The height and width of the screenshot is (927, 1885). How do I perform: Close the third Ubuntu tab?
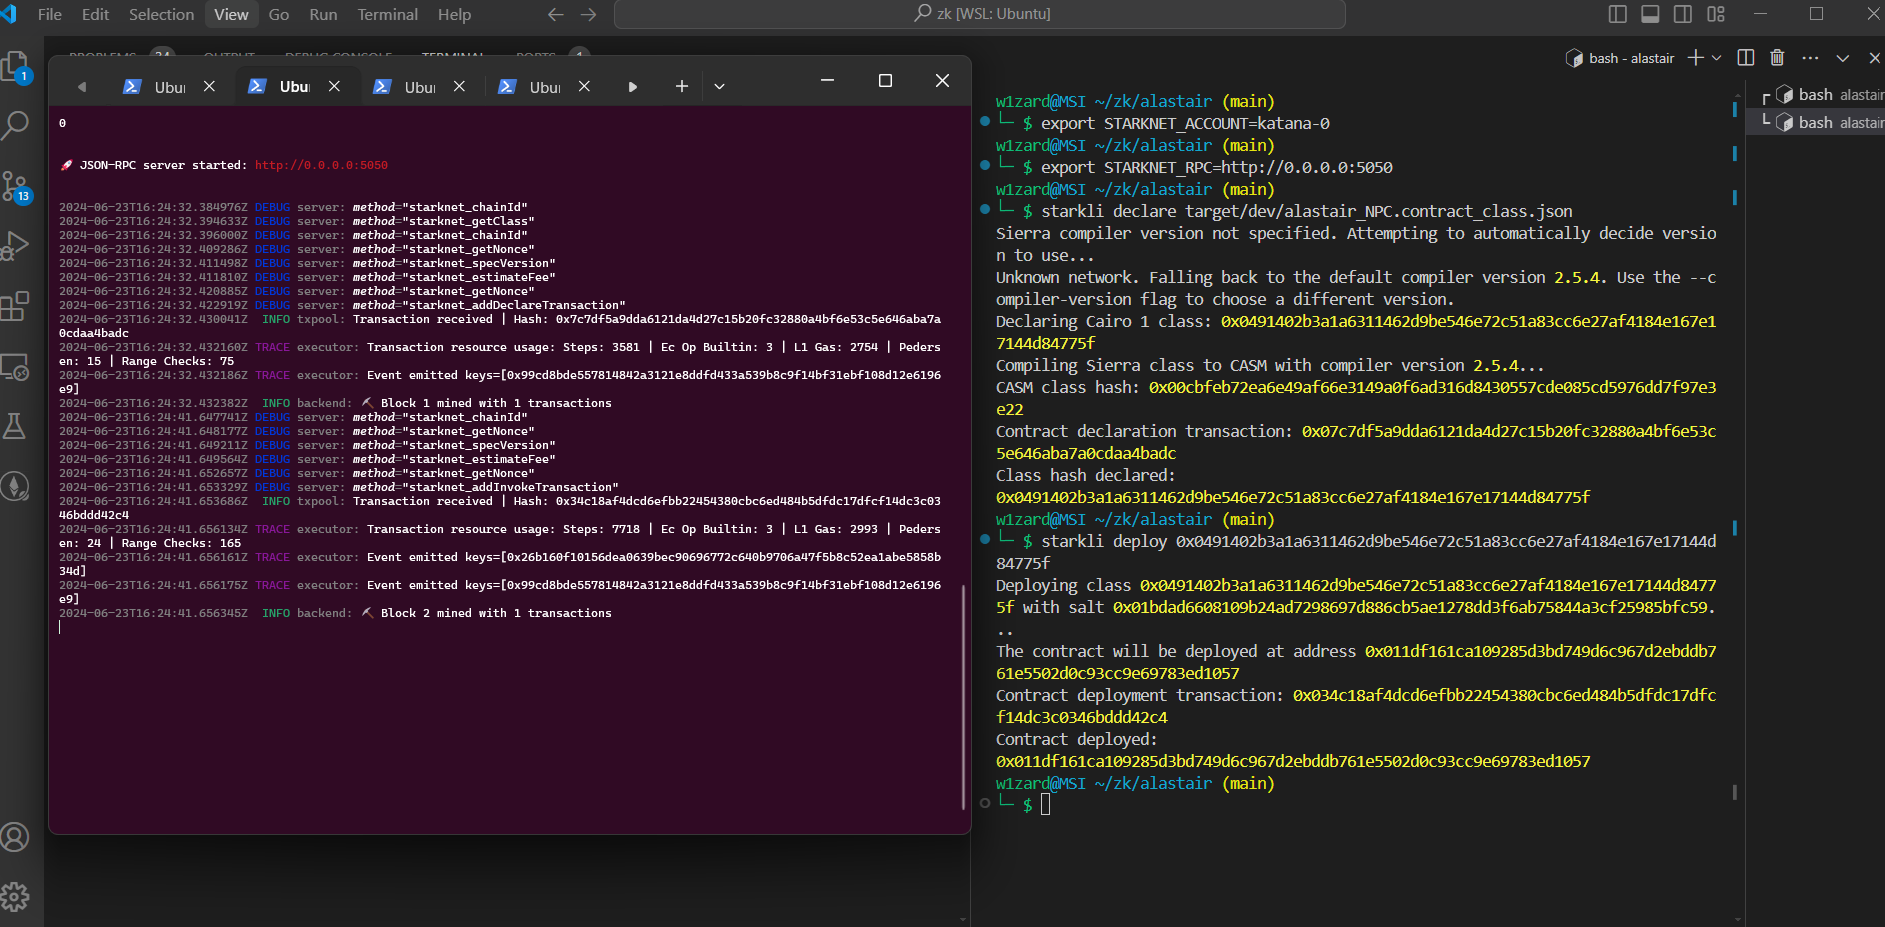(x=459, y=86)
